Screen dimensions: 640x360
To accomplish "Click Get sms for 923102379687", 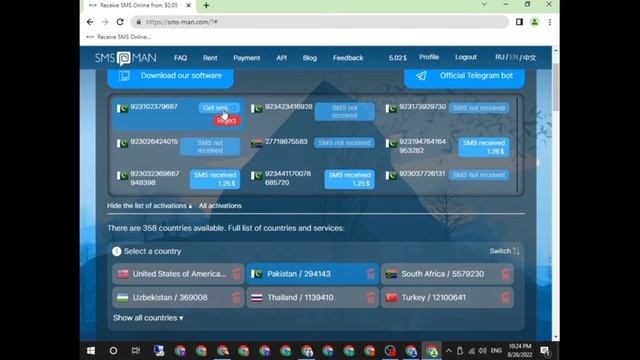I will pos(219,108).
